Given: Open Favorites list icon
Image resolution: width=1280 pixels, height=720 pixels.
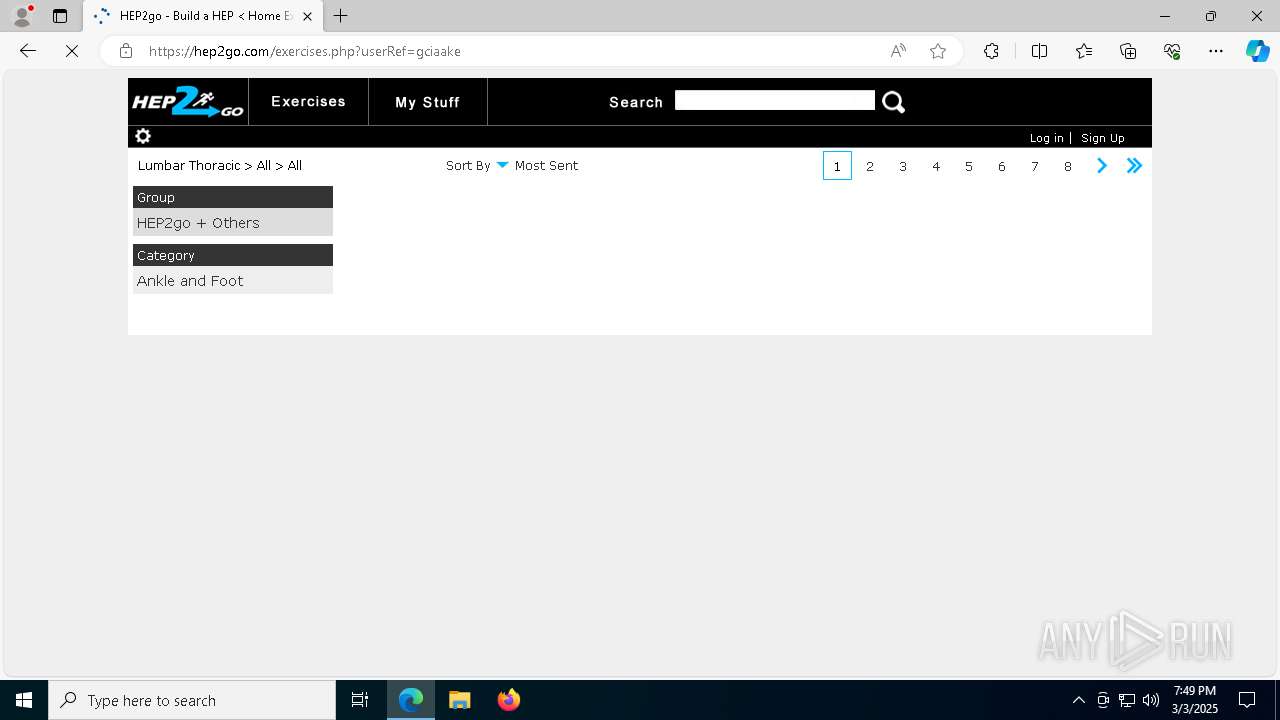Looking at the screenshot, I should tap(1084, 51).
